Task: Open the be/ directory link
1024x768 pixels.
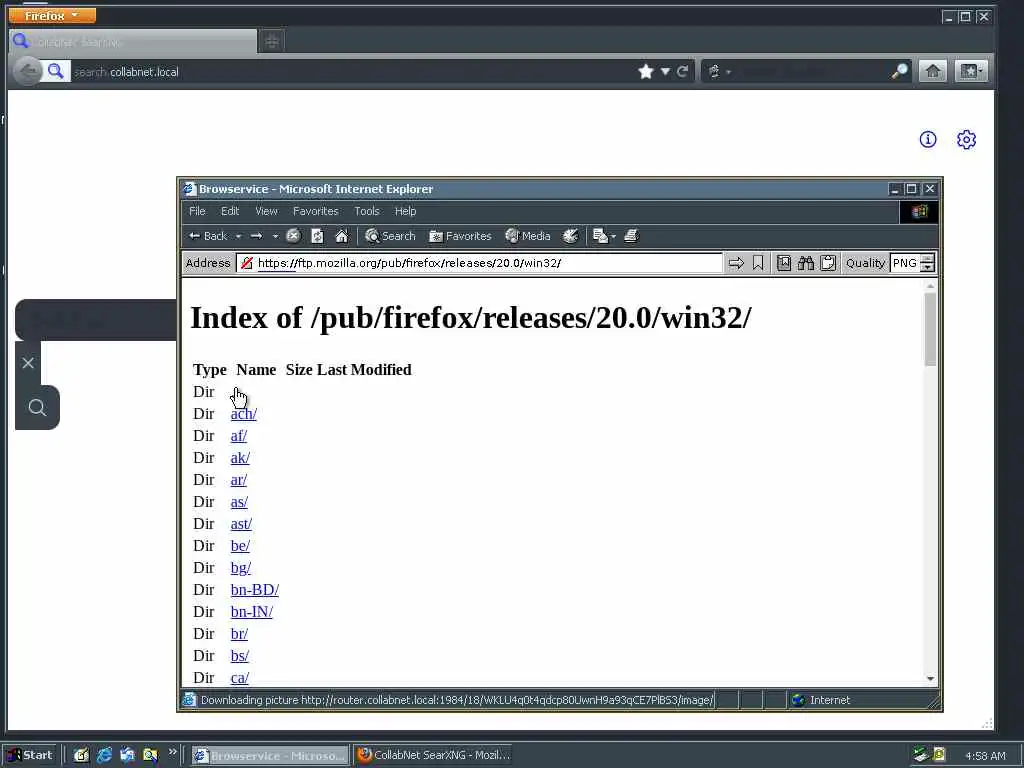Action: (x=240, y=546)
